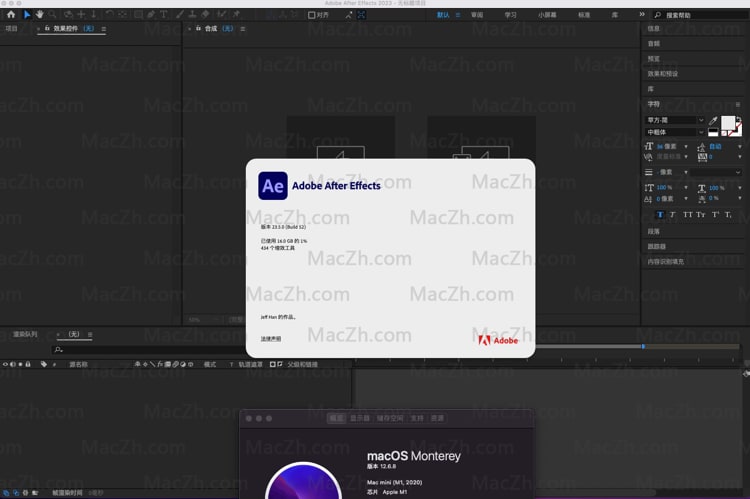Click the label tag column icon in timeline
The height and width of the screenshot is (499, 750).
[44, 365]
